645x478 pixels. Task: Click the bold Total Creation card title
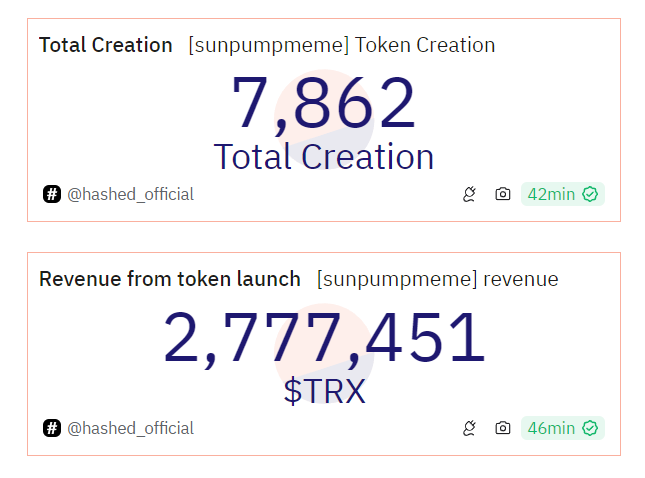[x=106, y=45]
